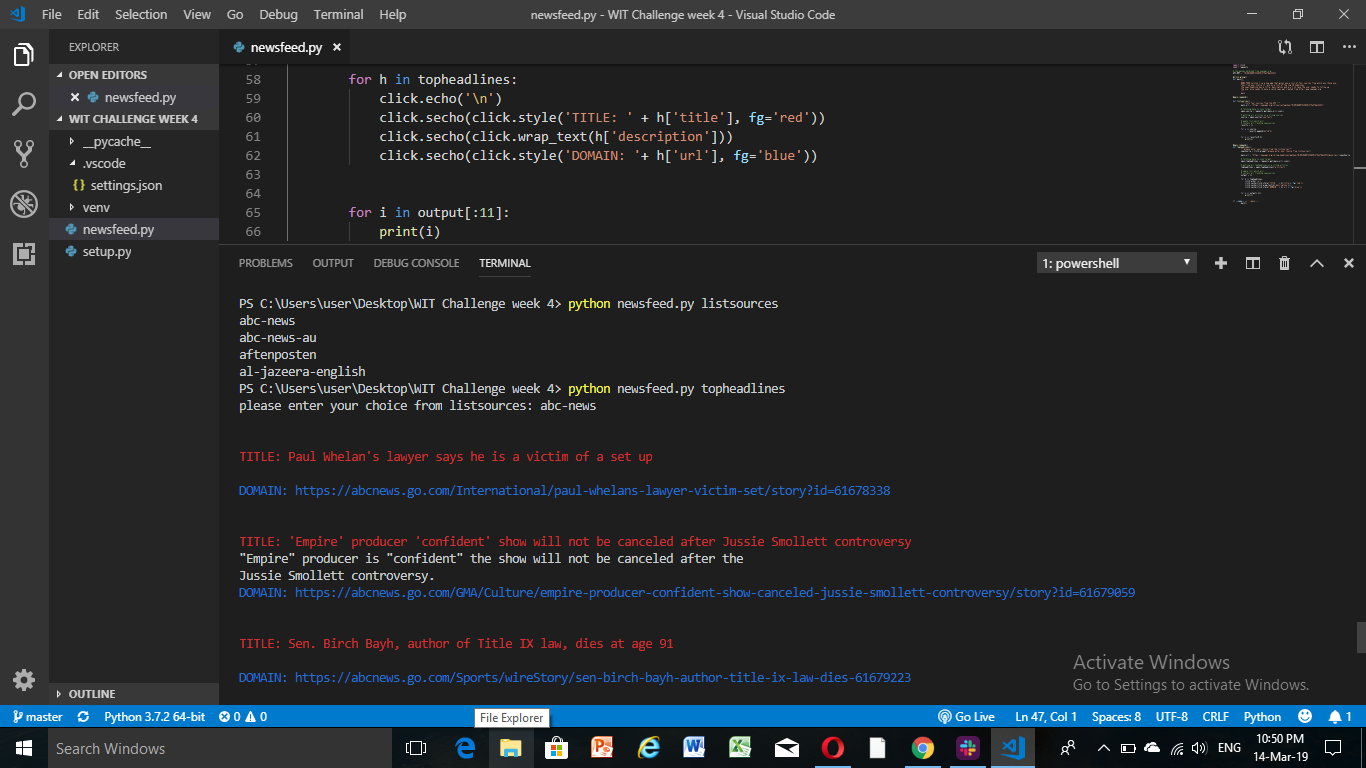Screen dimensions: 1366x768
Task: Open the Help menu
Action: [x=393, y=14]
